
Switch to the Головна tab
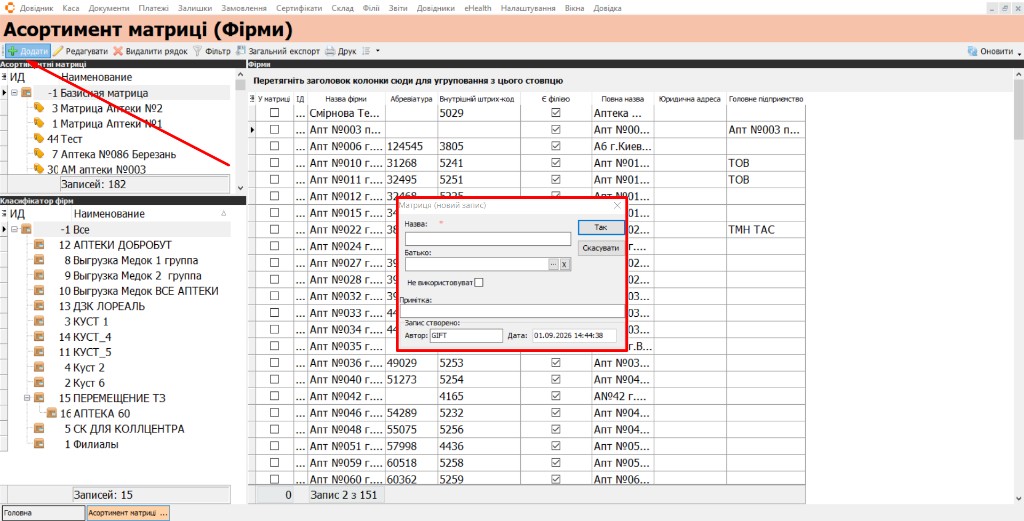point(43,513)
